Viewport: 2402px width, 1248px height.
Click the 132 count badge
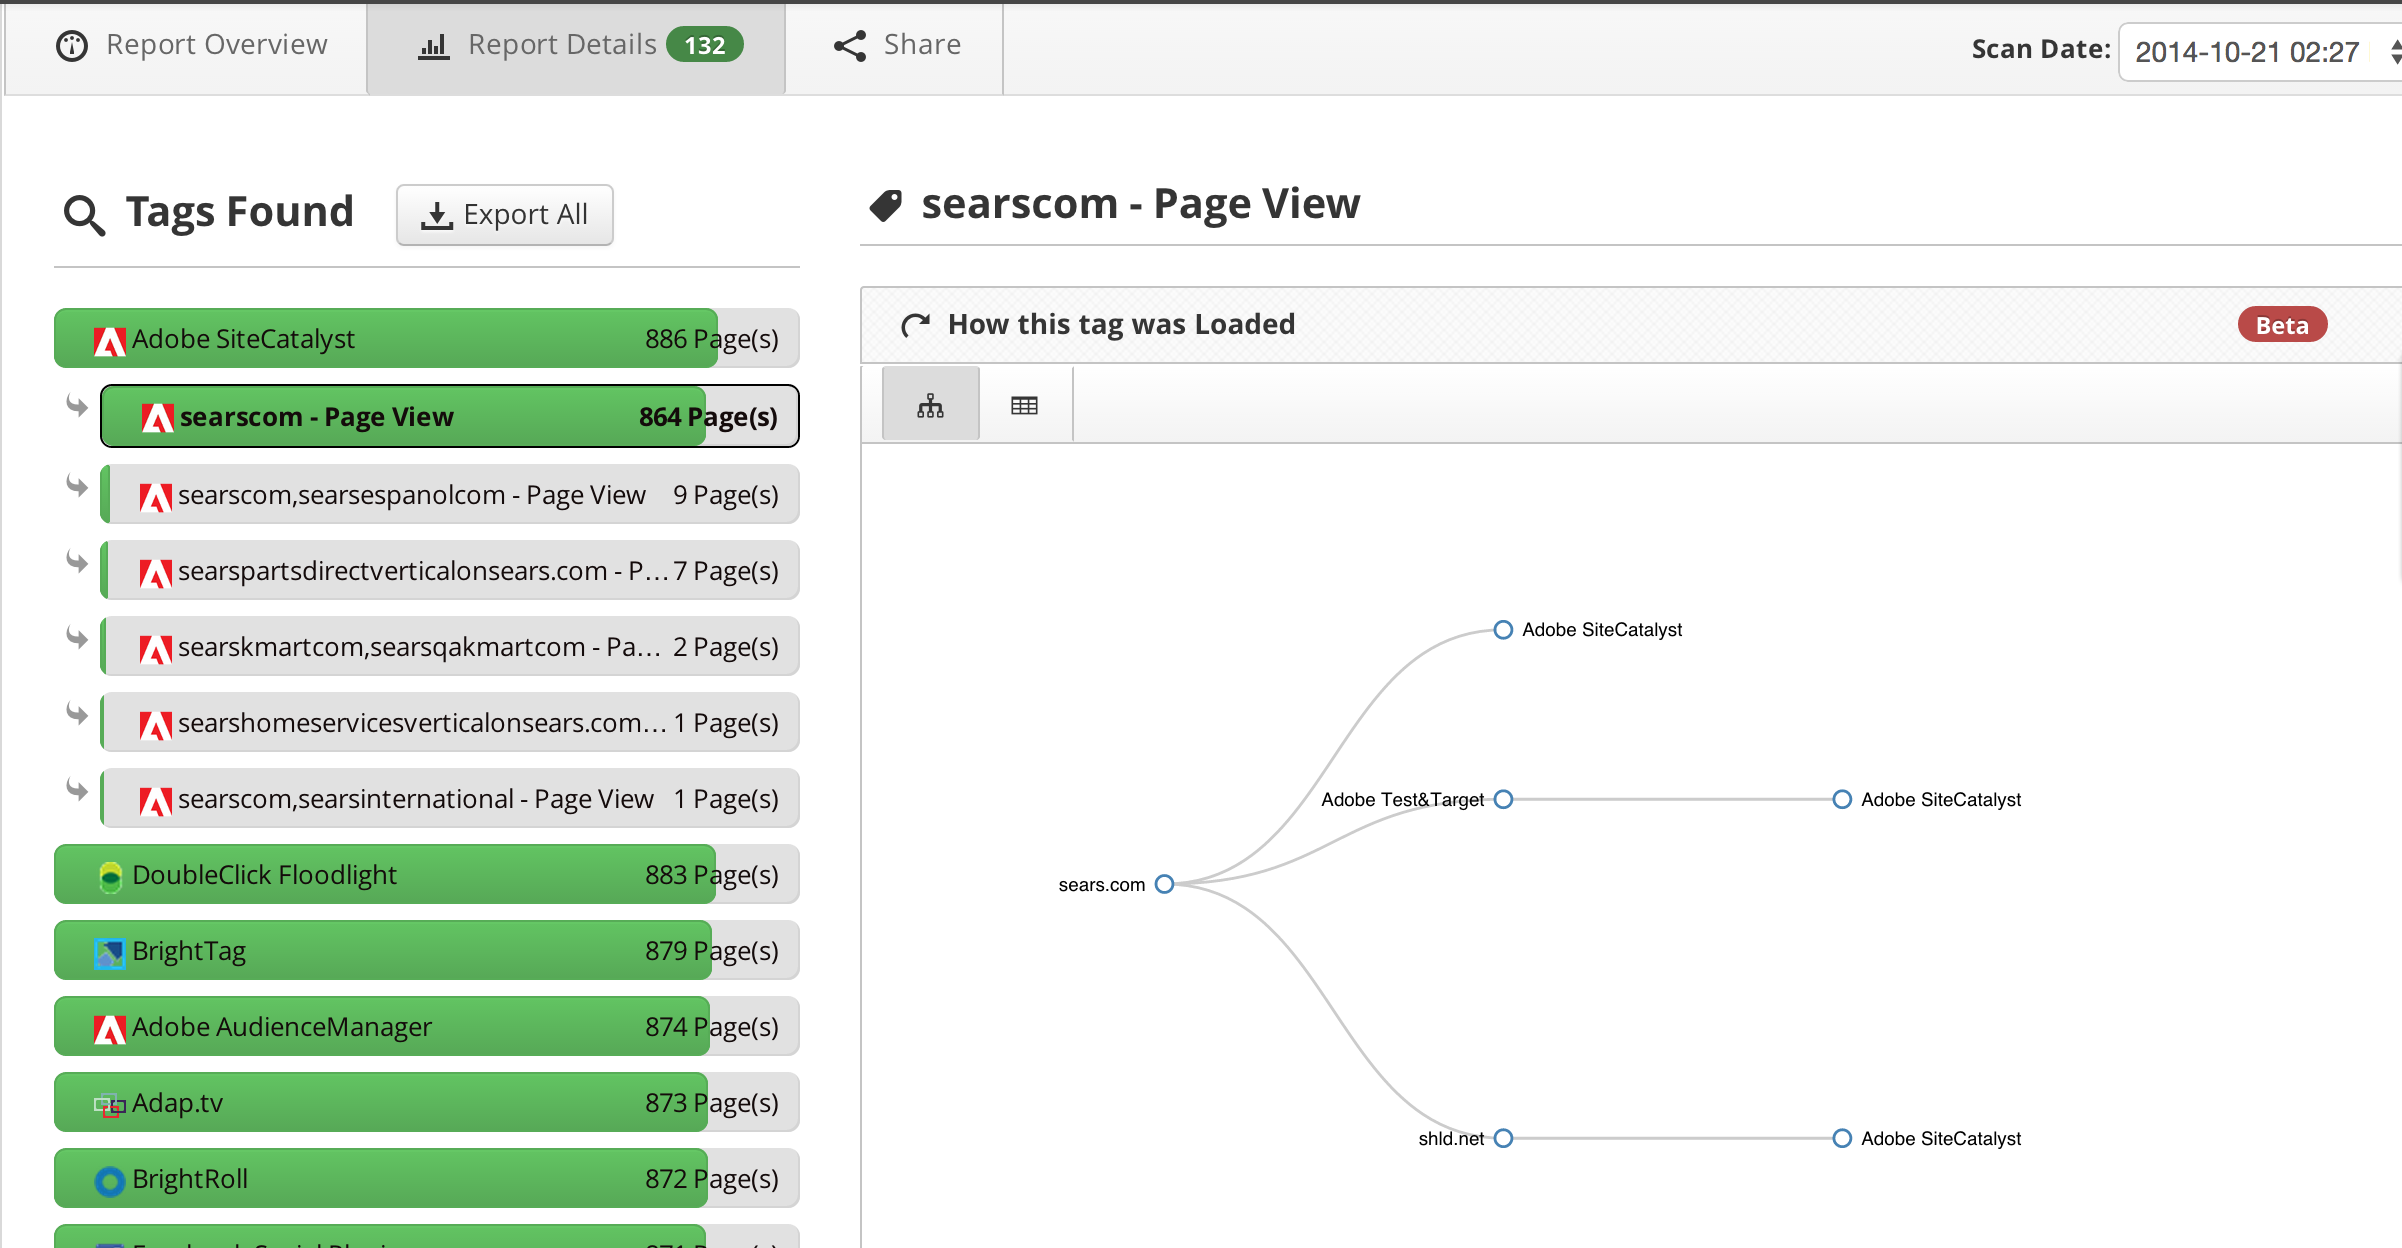705,45
